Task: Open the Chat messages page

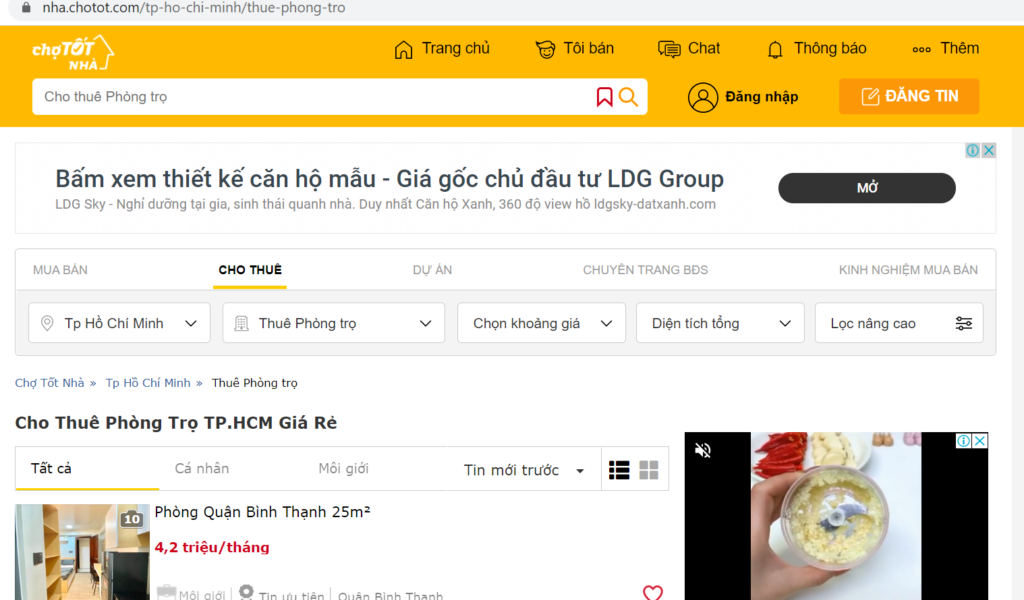Action: (689, 49)
